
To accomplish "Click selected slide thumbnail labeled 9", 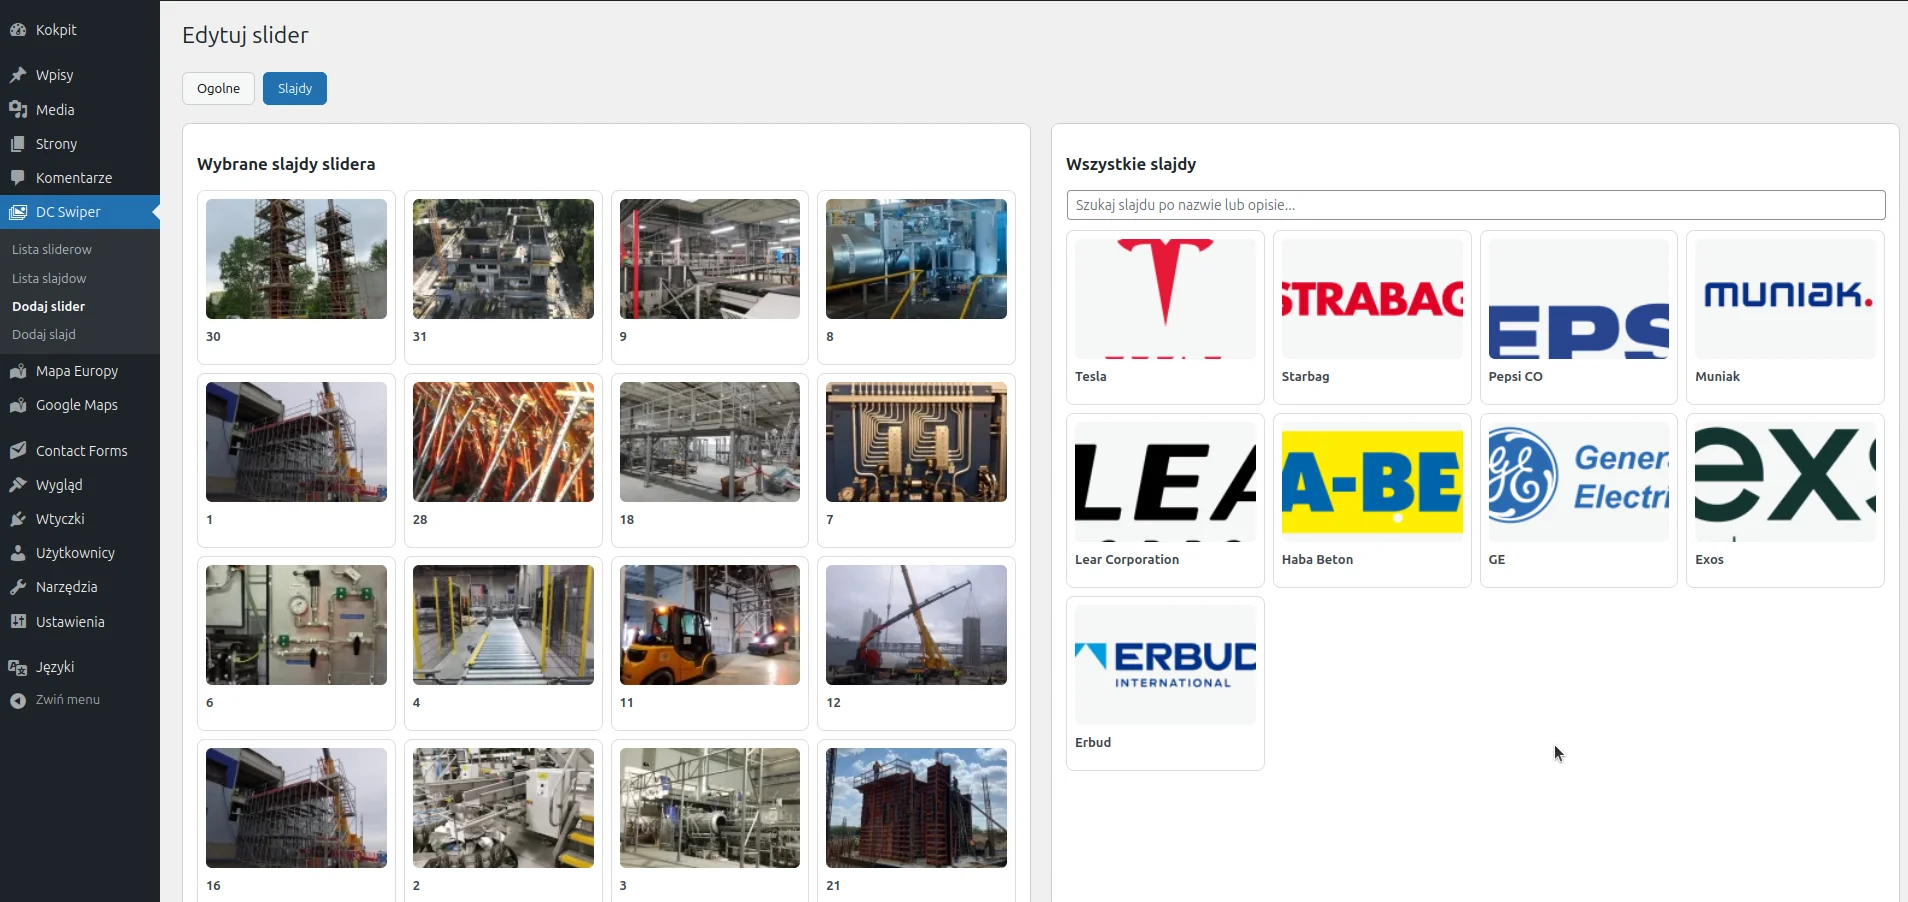I will pos(710,259).
